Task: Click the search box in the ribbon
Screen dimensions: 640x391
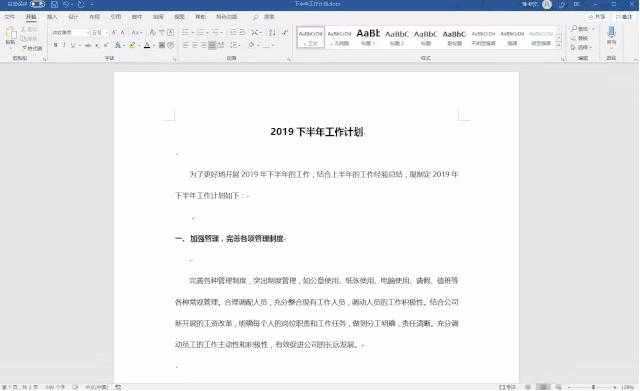Action: coord(264,17)
